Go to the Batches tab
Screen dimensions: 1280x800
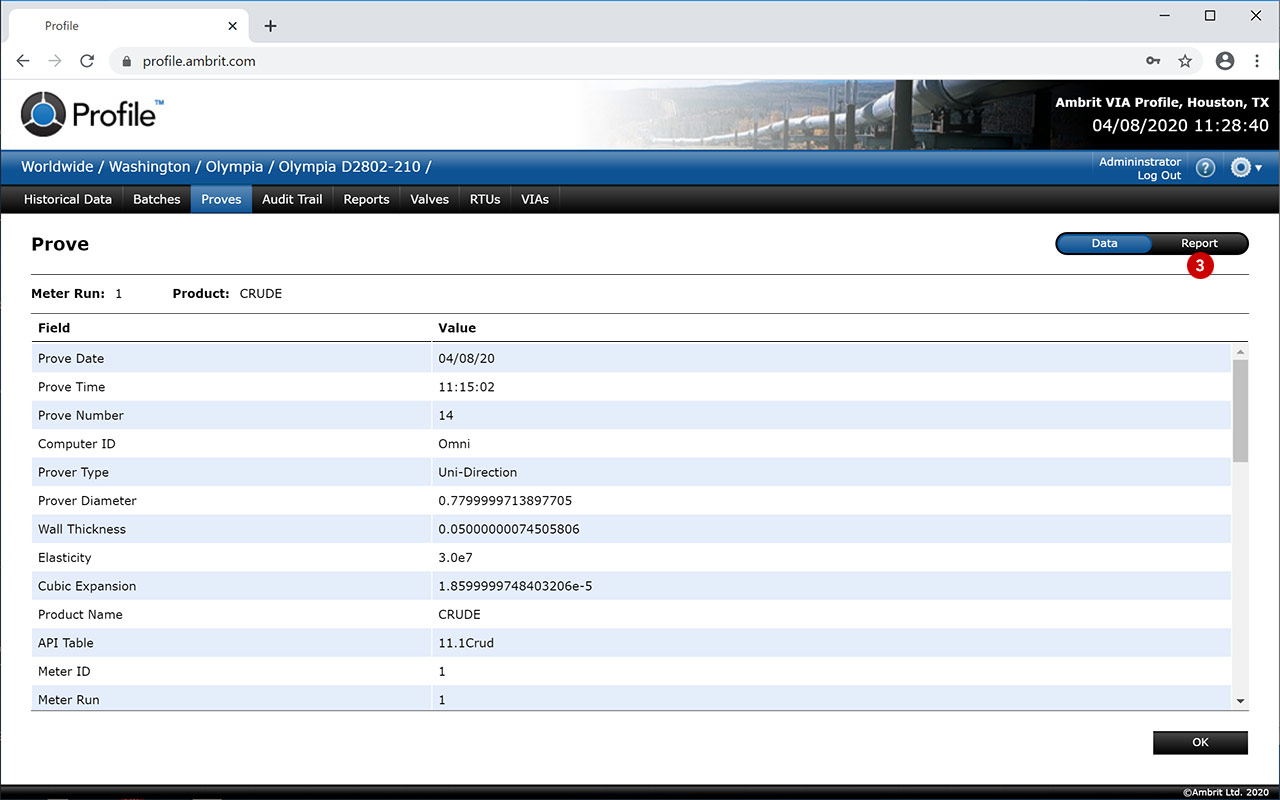(x=157, y=199)
